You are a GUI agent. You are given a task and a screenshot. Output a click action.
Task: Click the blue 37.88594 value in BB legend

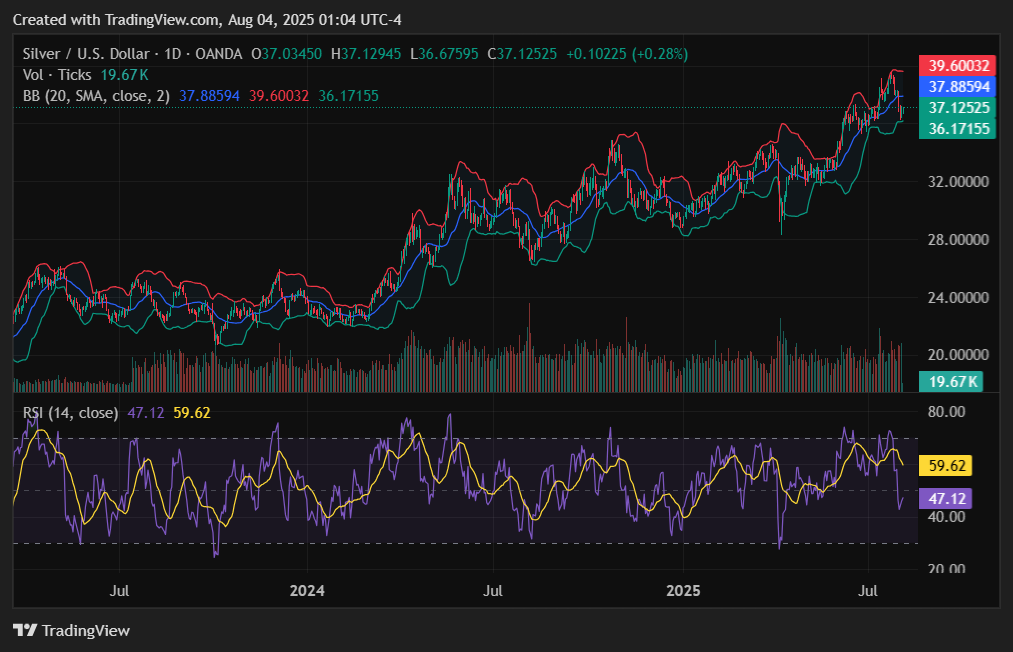tap(209, 96)
